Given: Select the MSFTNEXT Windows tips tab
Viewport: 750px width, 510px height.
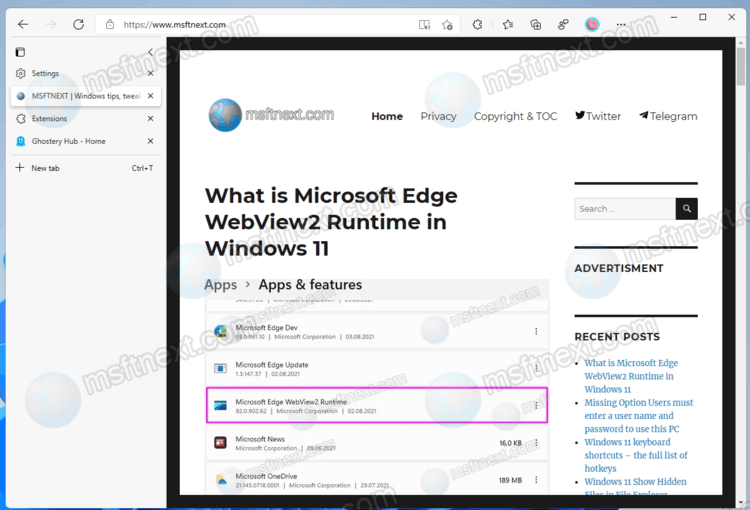Looking at the screenshot, I should coord(86,96).
